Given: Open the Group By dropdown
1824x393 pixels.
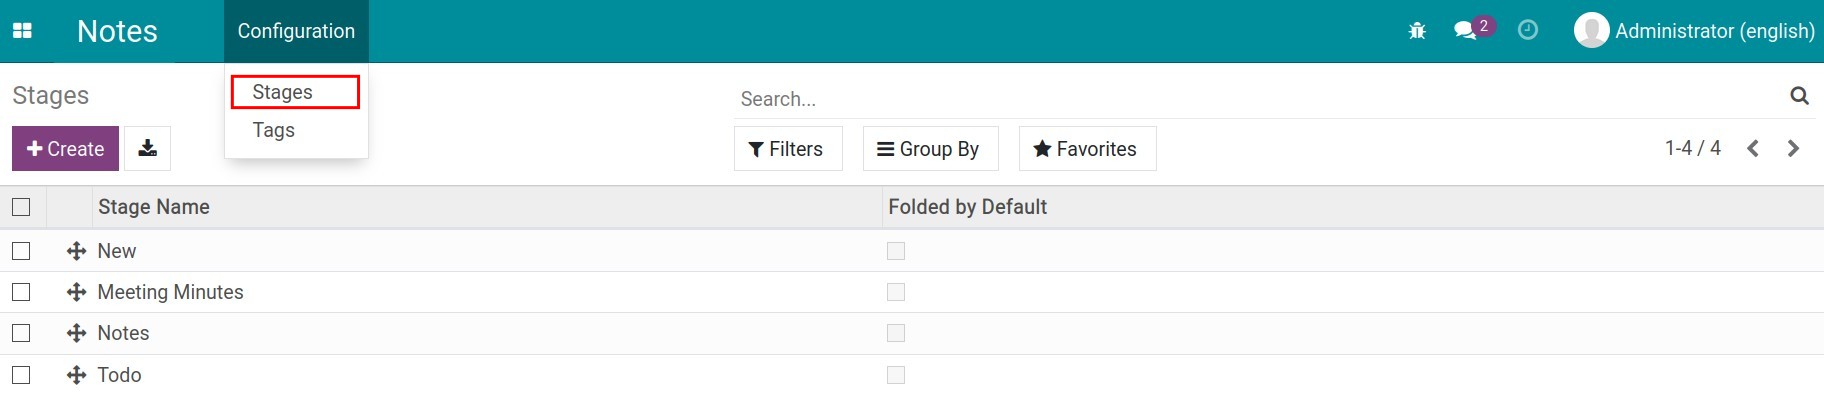Looking at the screenshot, I should click(x=930, y=148).
